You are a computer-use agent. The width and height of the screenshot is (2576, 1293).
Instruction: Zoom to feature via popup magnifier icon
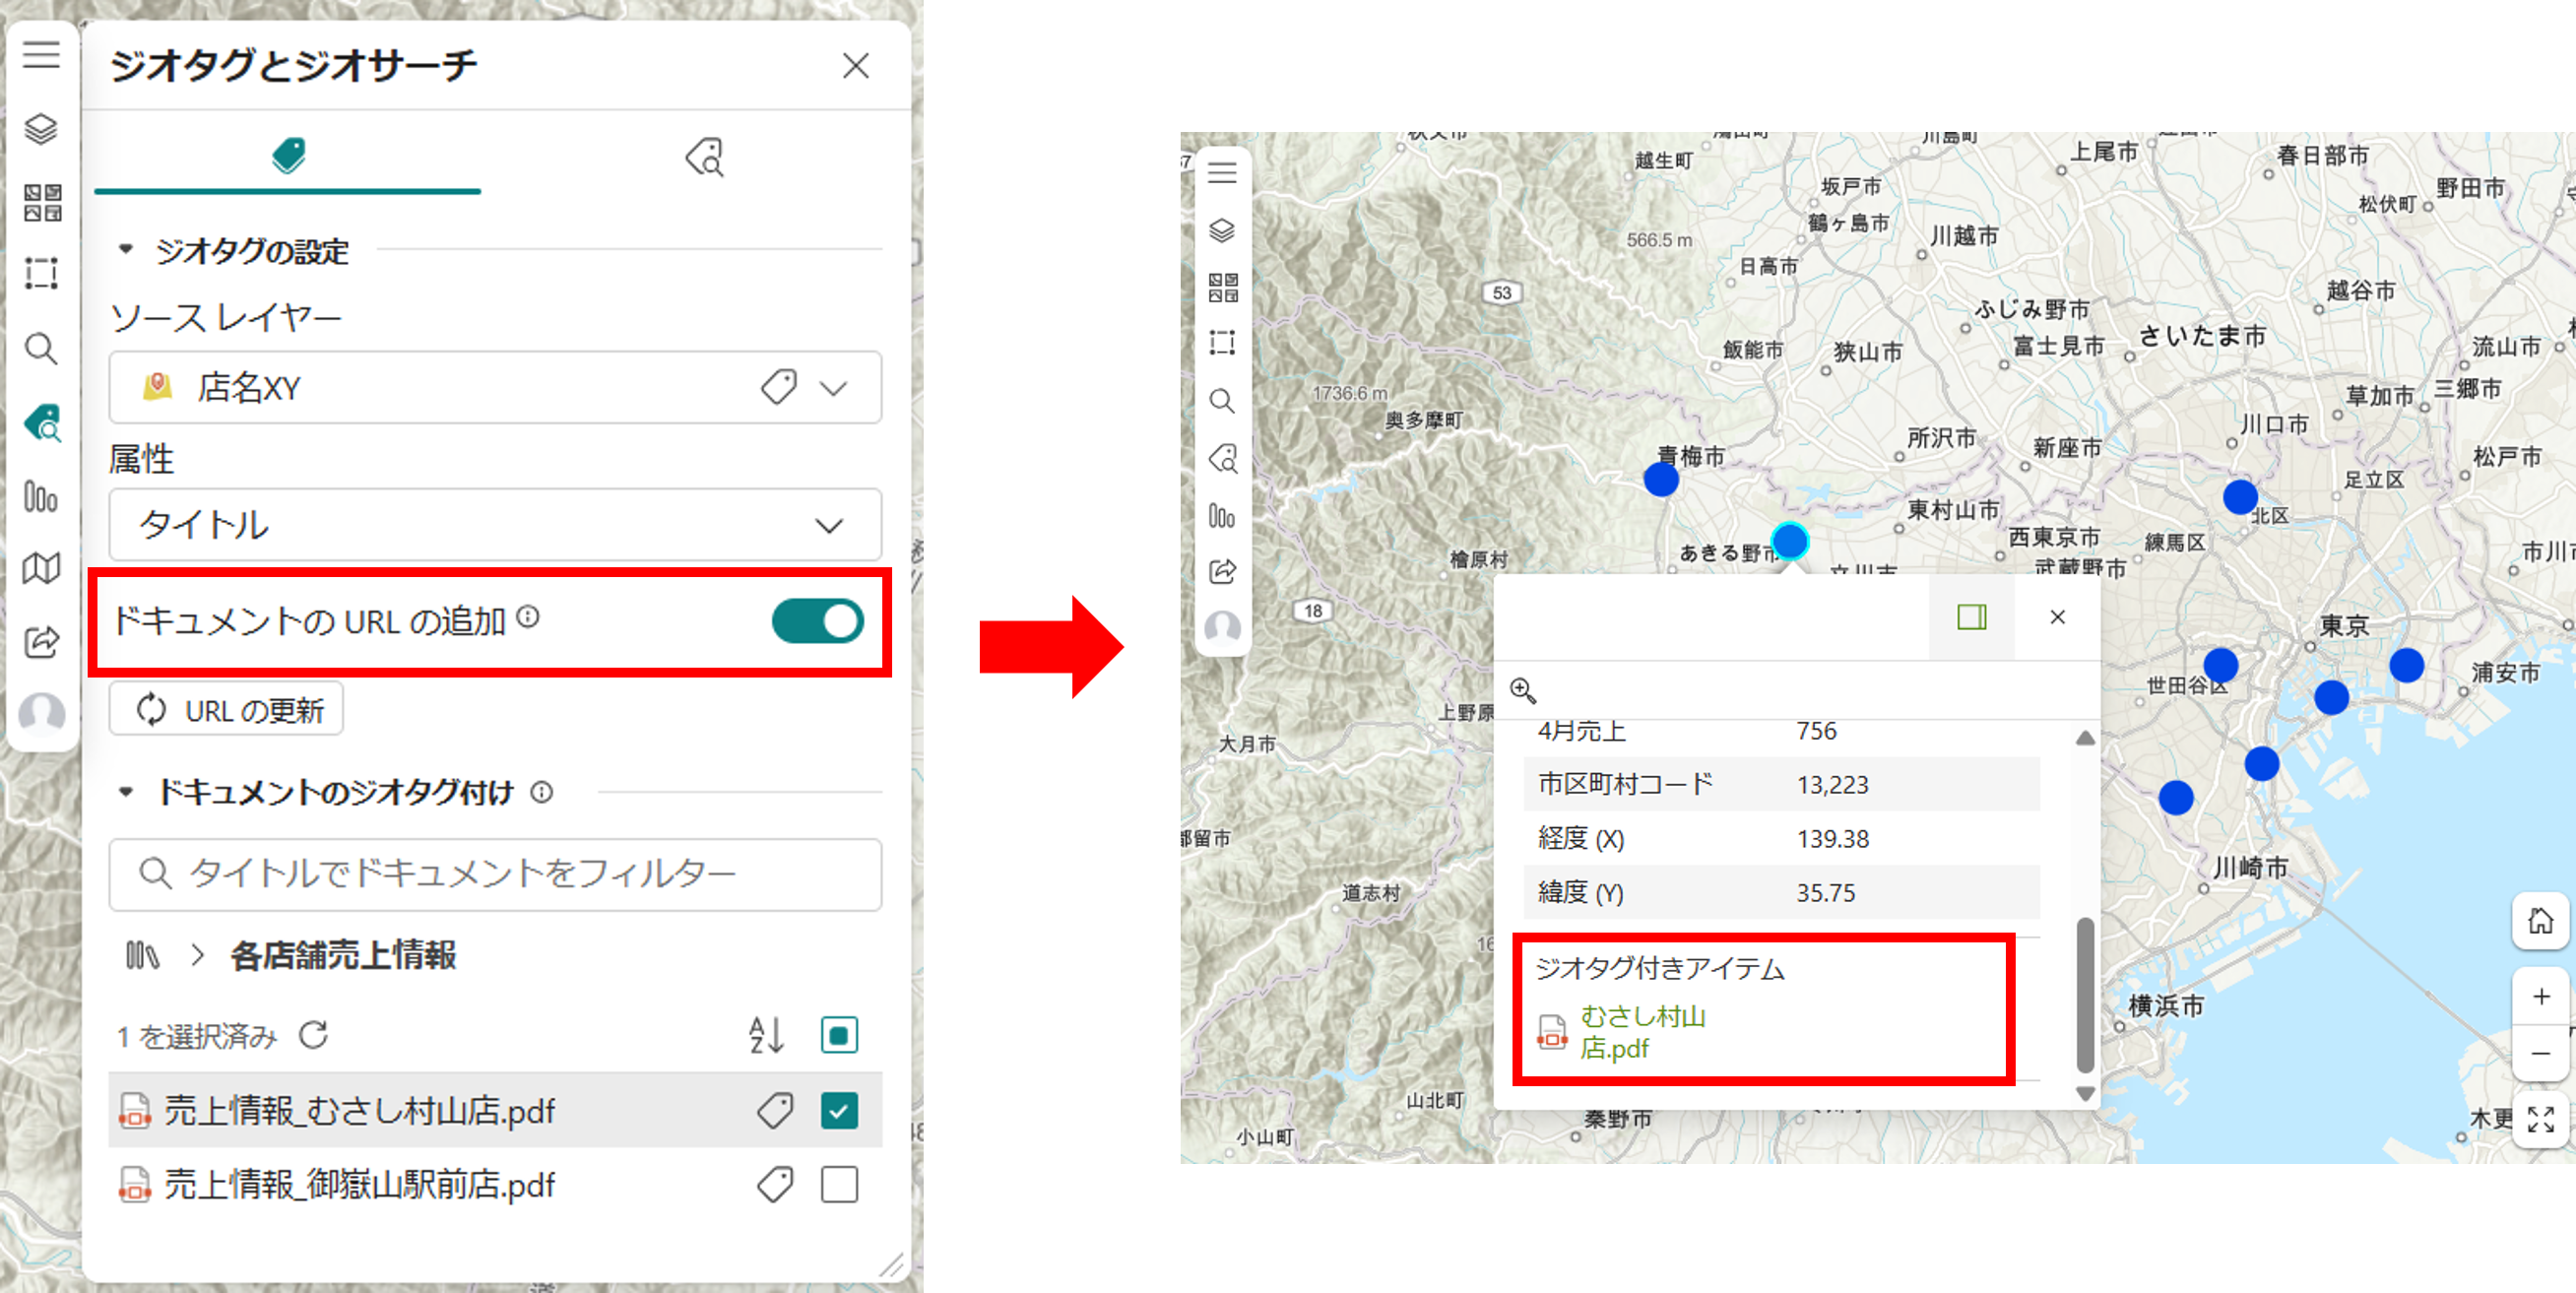point(1522,690)
